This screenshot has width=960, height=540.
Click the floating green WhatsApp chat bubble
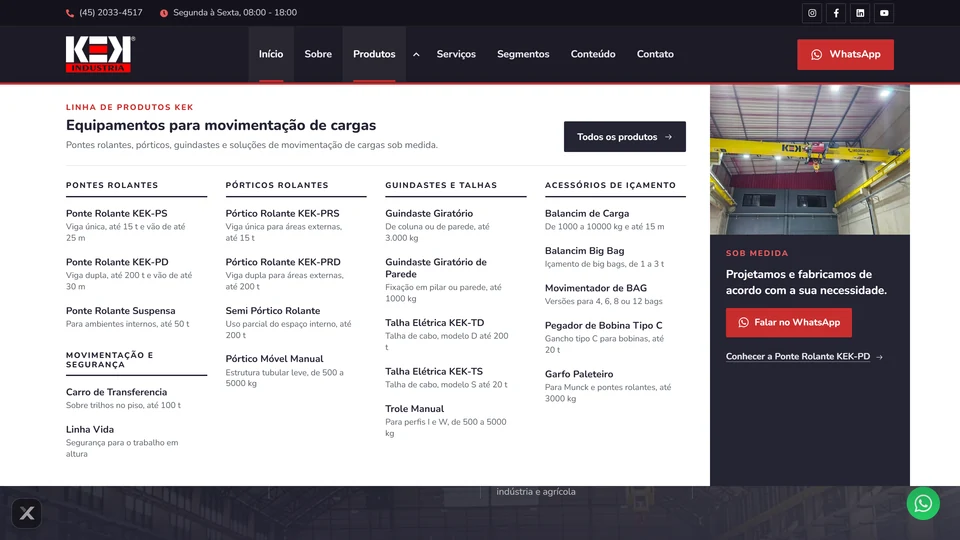point(923,503)
